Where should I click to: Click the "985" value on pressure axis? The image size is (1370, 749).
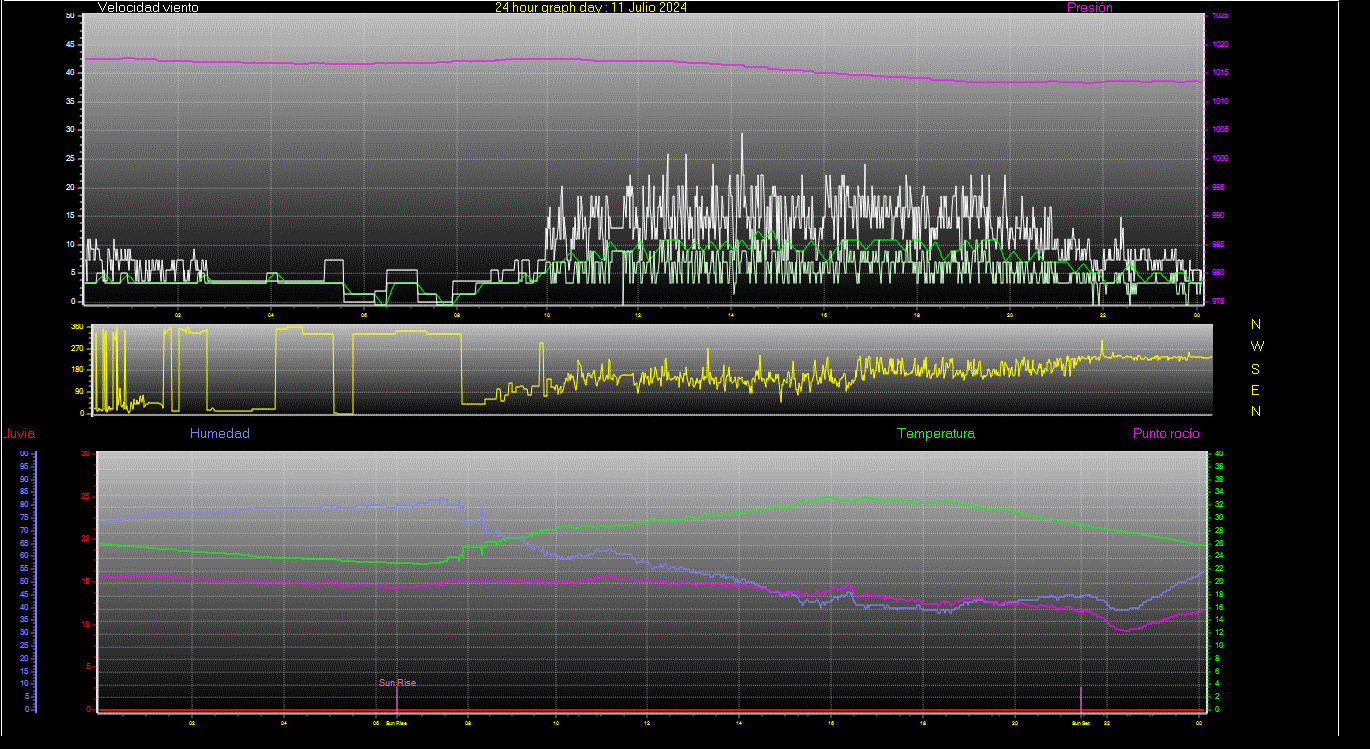[x=1218, y=244]
